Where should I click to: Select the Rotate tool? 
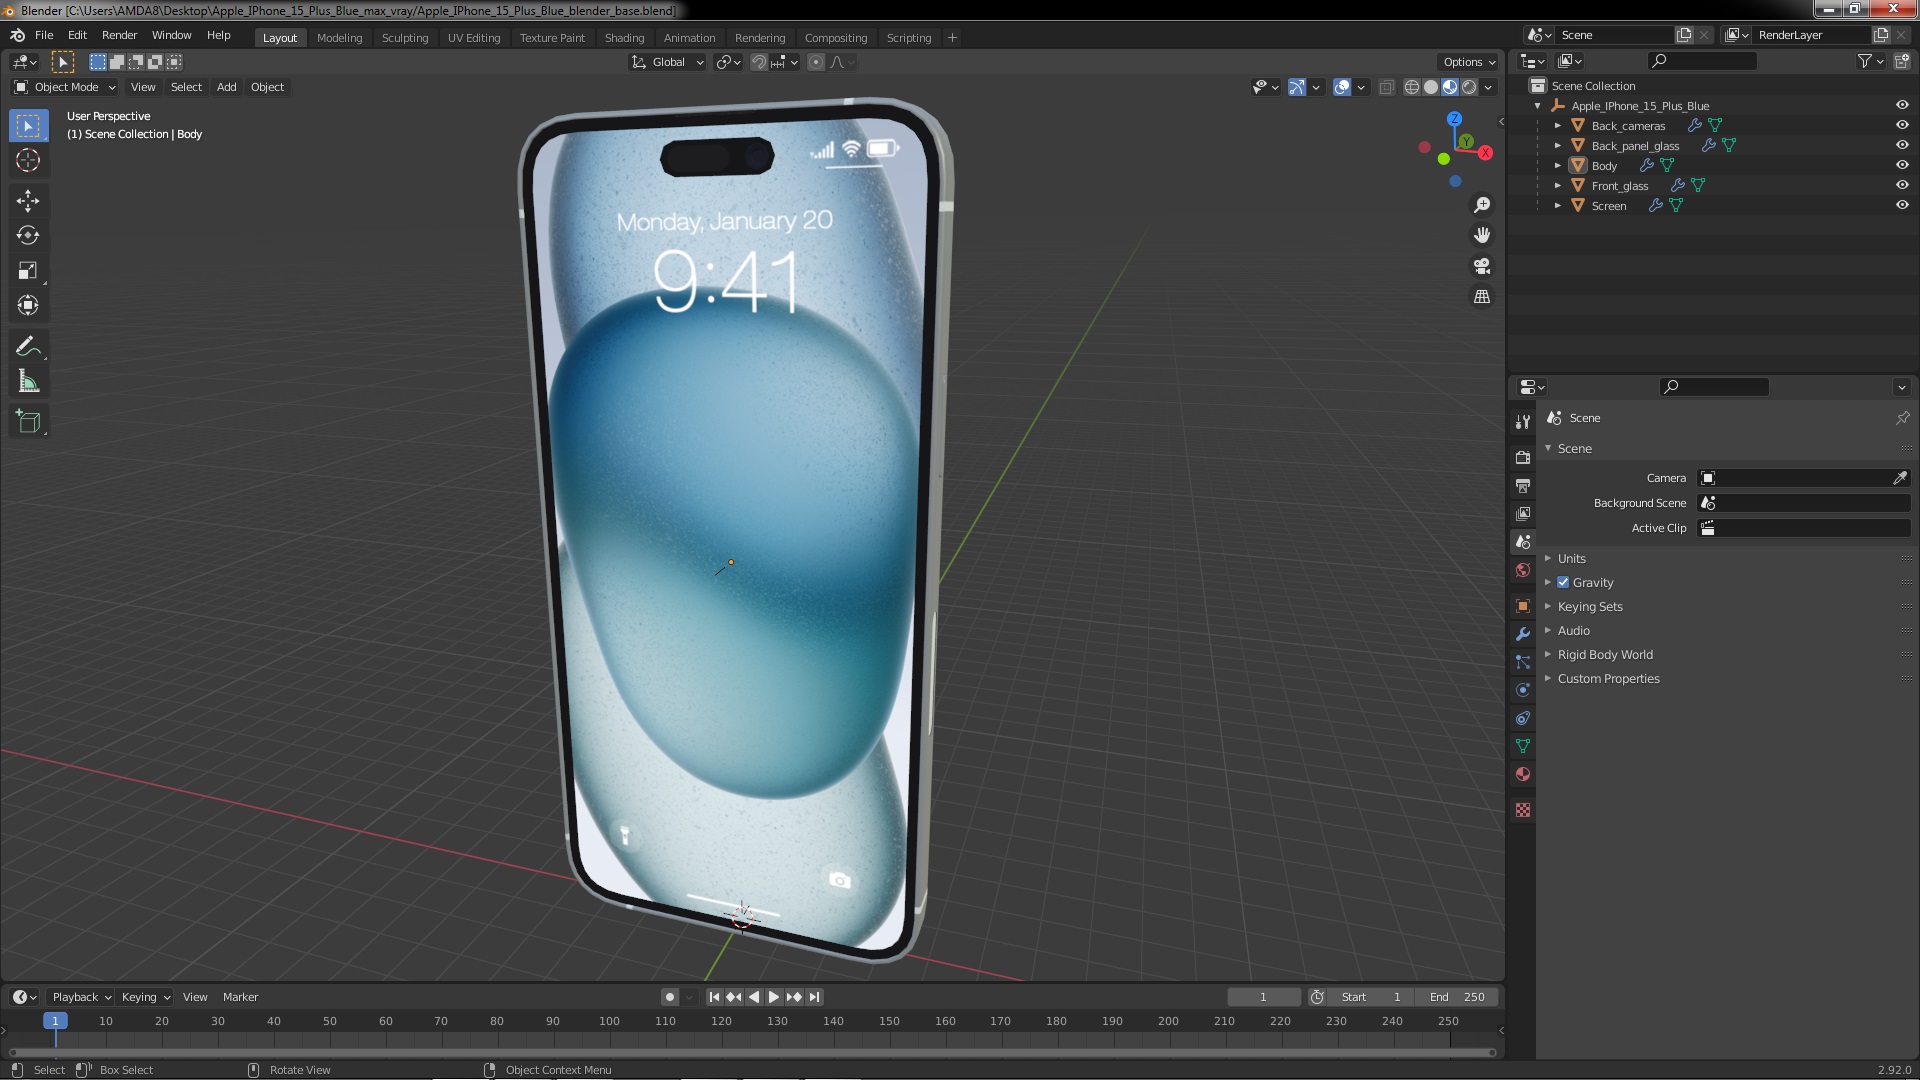[28, 236]
